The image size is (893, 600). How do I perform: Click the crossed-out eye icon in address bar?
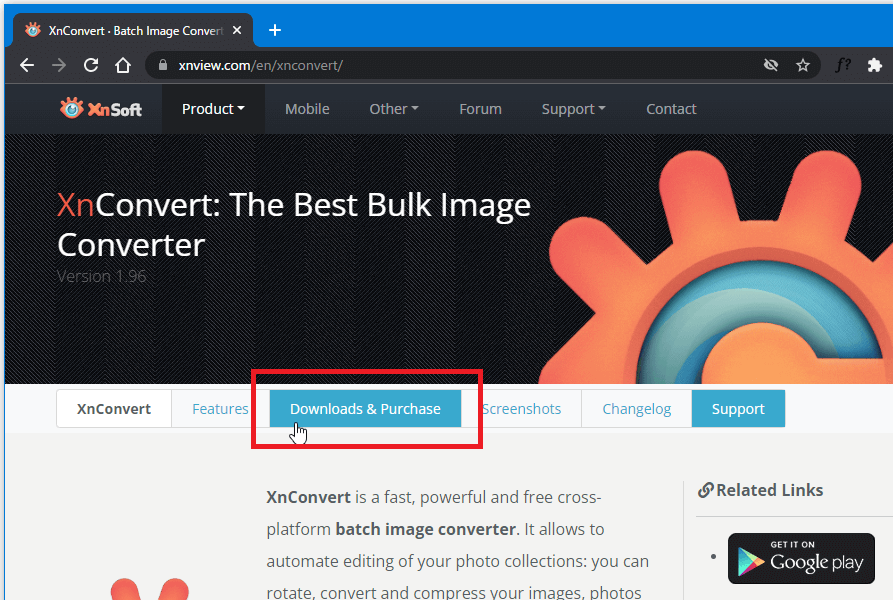(770, 65)
